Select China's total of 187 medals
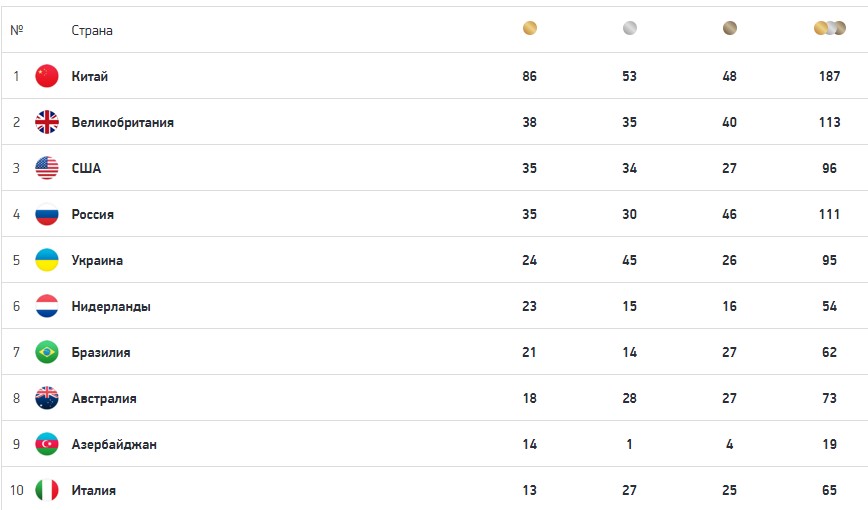Screen dimensions: 868x510 click(x=829, y=76)
